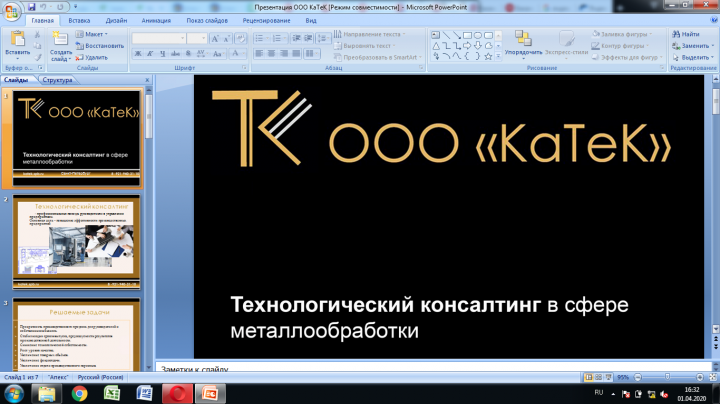This screenshot has width=720, height=404.
Task: Click the Удалить slide button
Action: pos(92,57)
